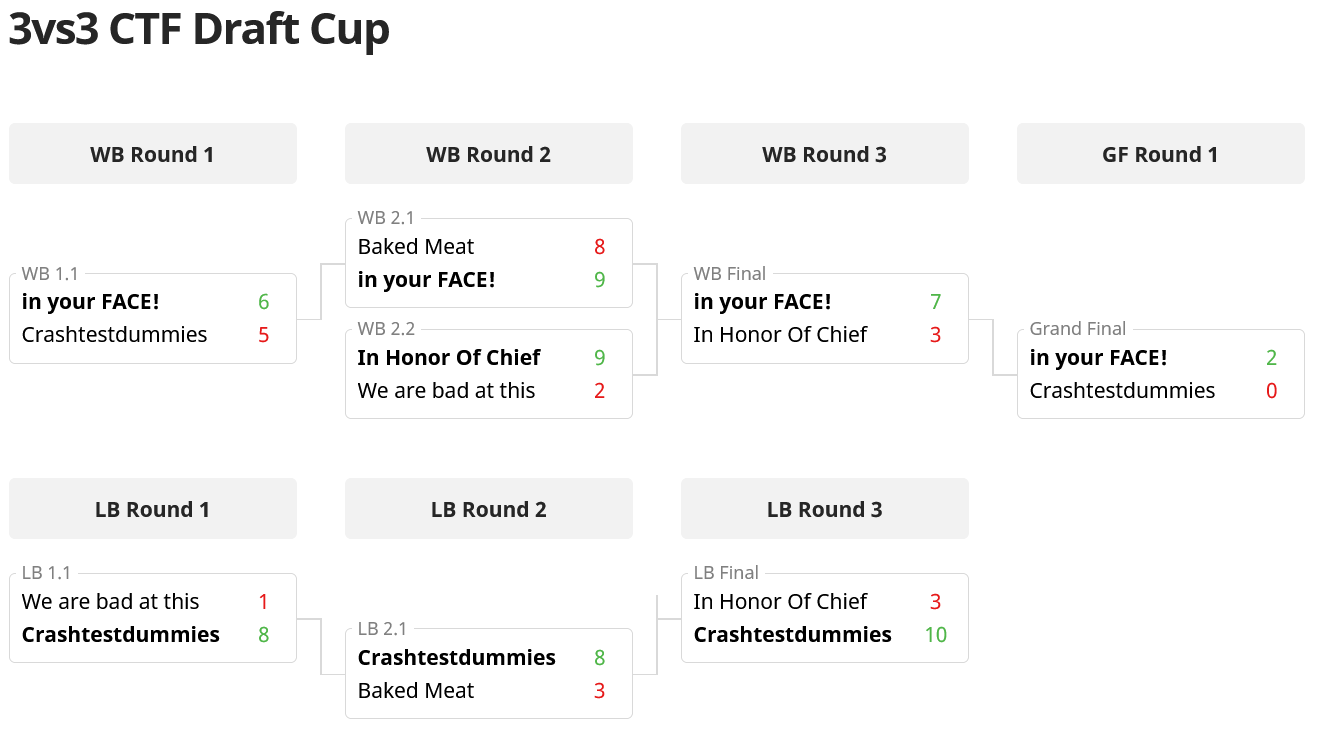Select Baked Meat in match LB 2.1
The image size is (1320, 730).
(x=416, y=690)
